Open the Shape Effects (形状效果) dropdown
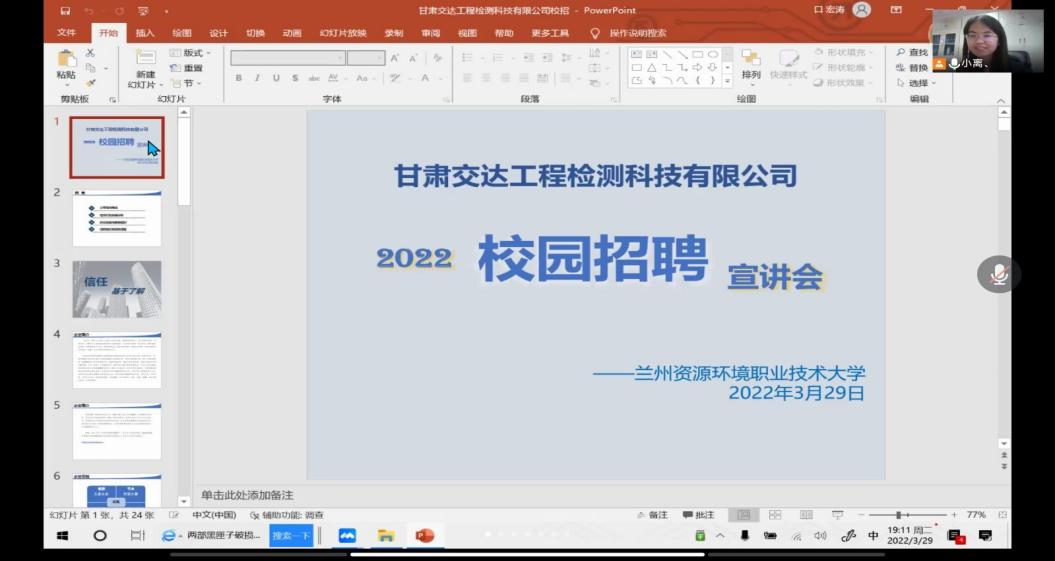 tap(844, 83)
